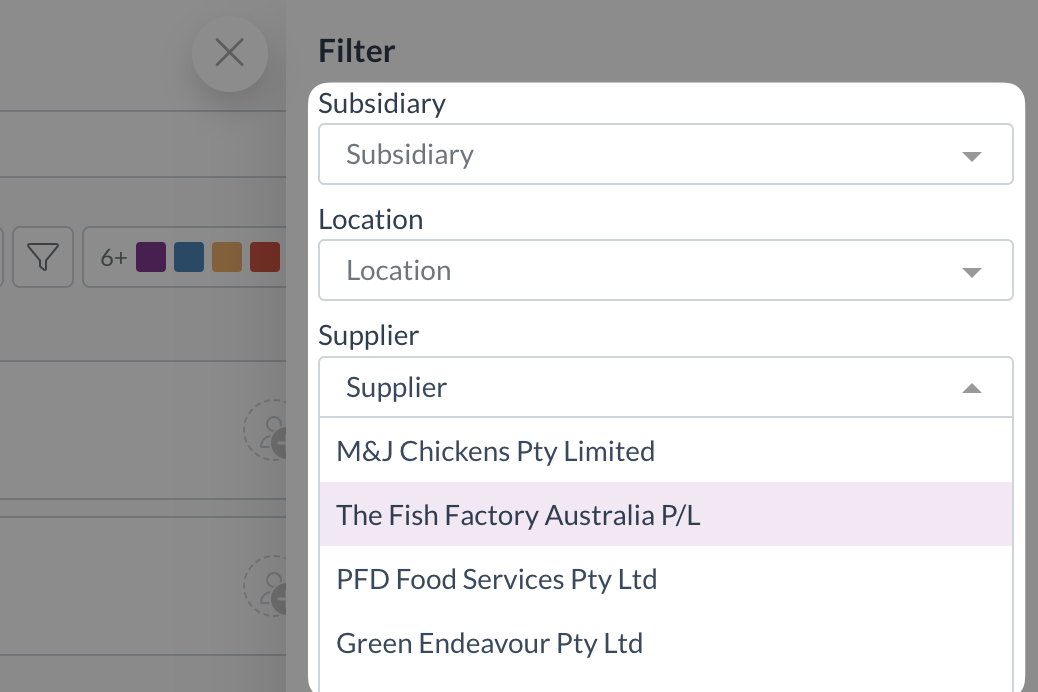Image resolution: width=1038 pixels, height=692 pixels.
Task: Close the Filter panel with X icon
Action: coord(230,53)
